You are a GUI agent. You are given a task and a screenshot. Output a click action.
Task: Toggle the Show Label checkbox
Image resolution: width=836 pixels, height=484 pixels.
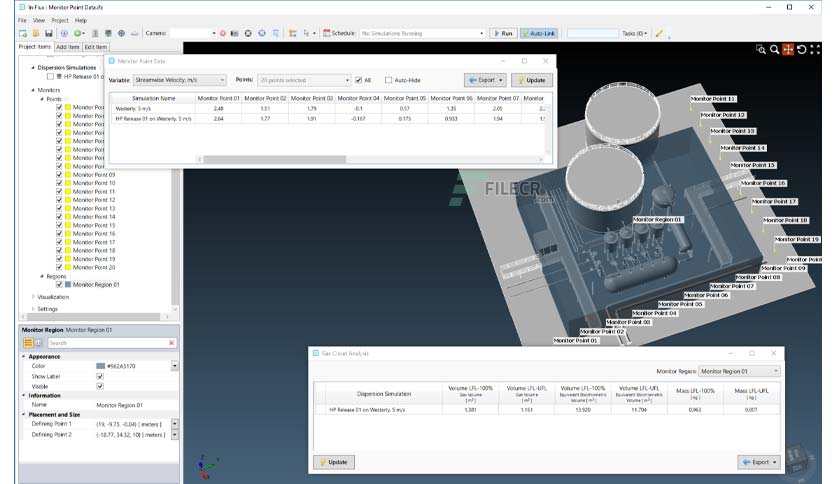click(100, 376)
